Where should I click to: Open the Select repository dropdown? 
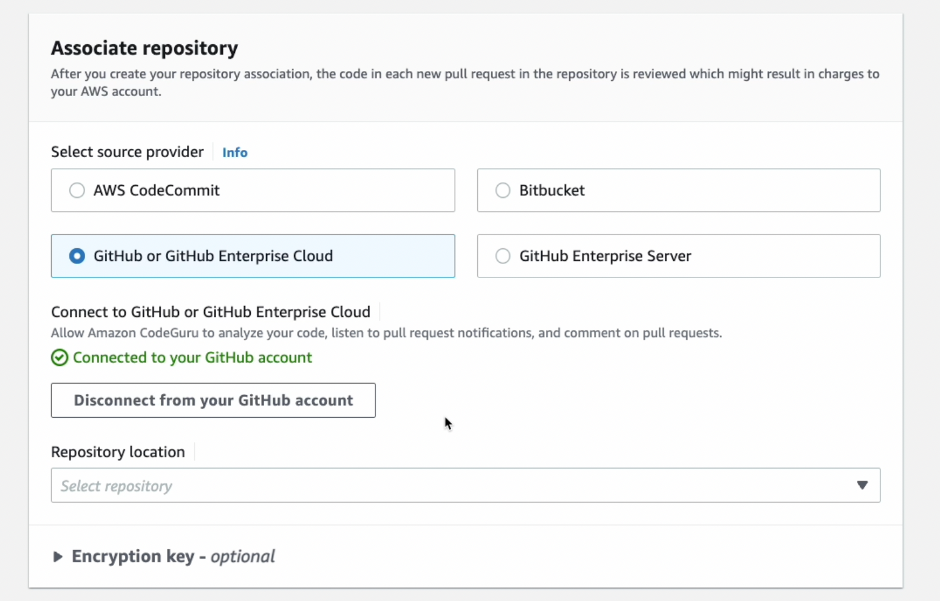point(466,486)
